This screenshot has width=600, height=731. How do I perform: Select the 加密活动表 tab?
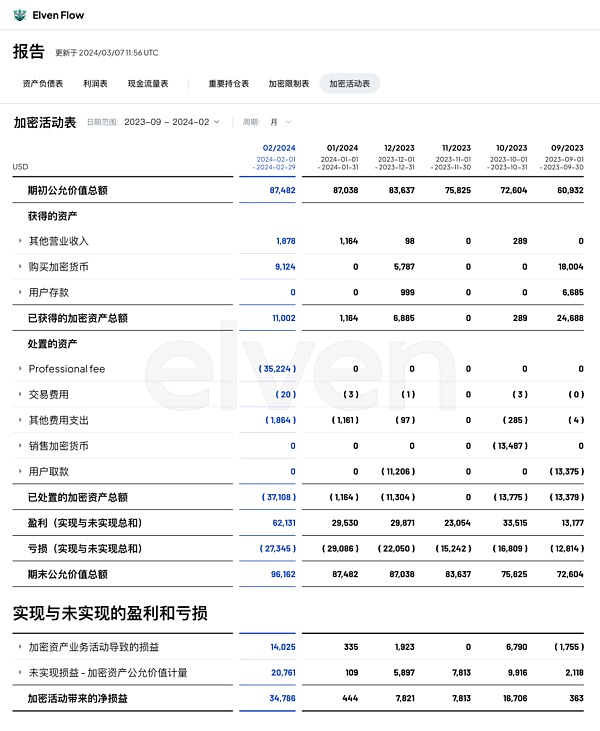coord(350,83)
